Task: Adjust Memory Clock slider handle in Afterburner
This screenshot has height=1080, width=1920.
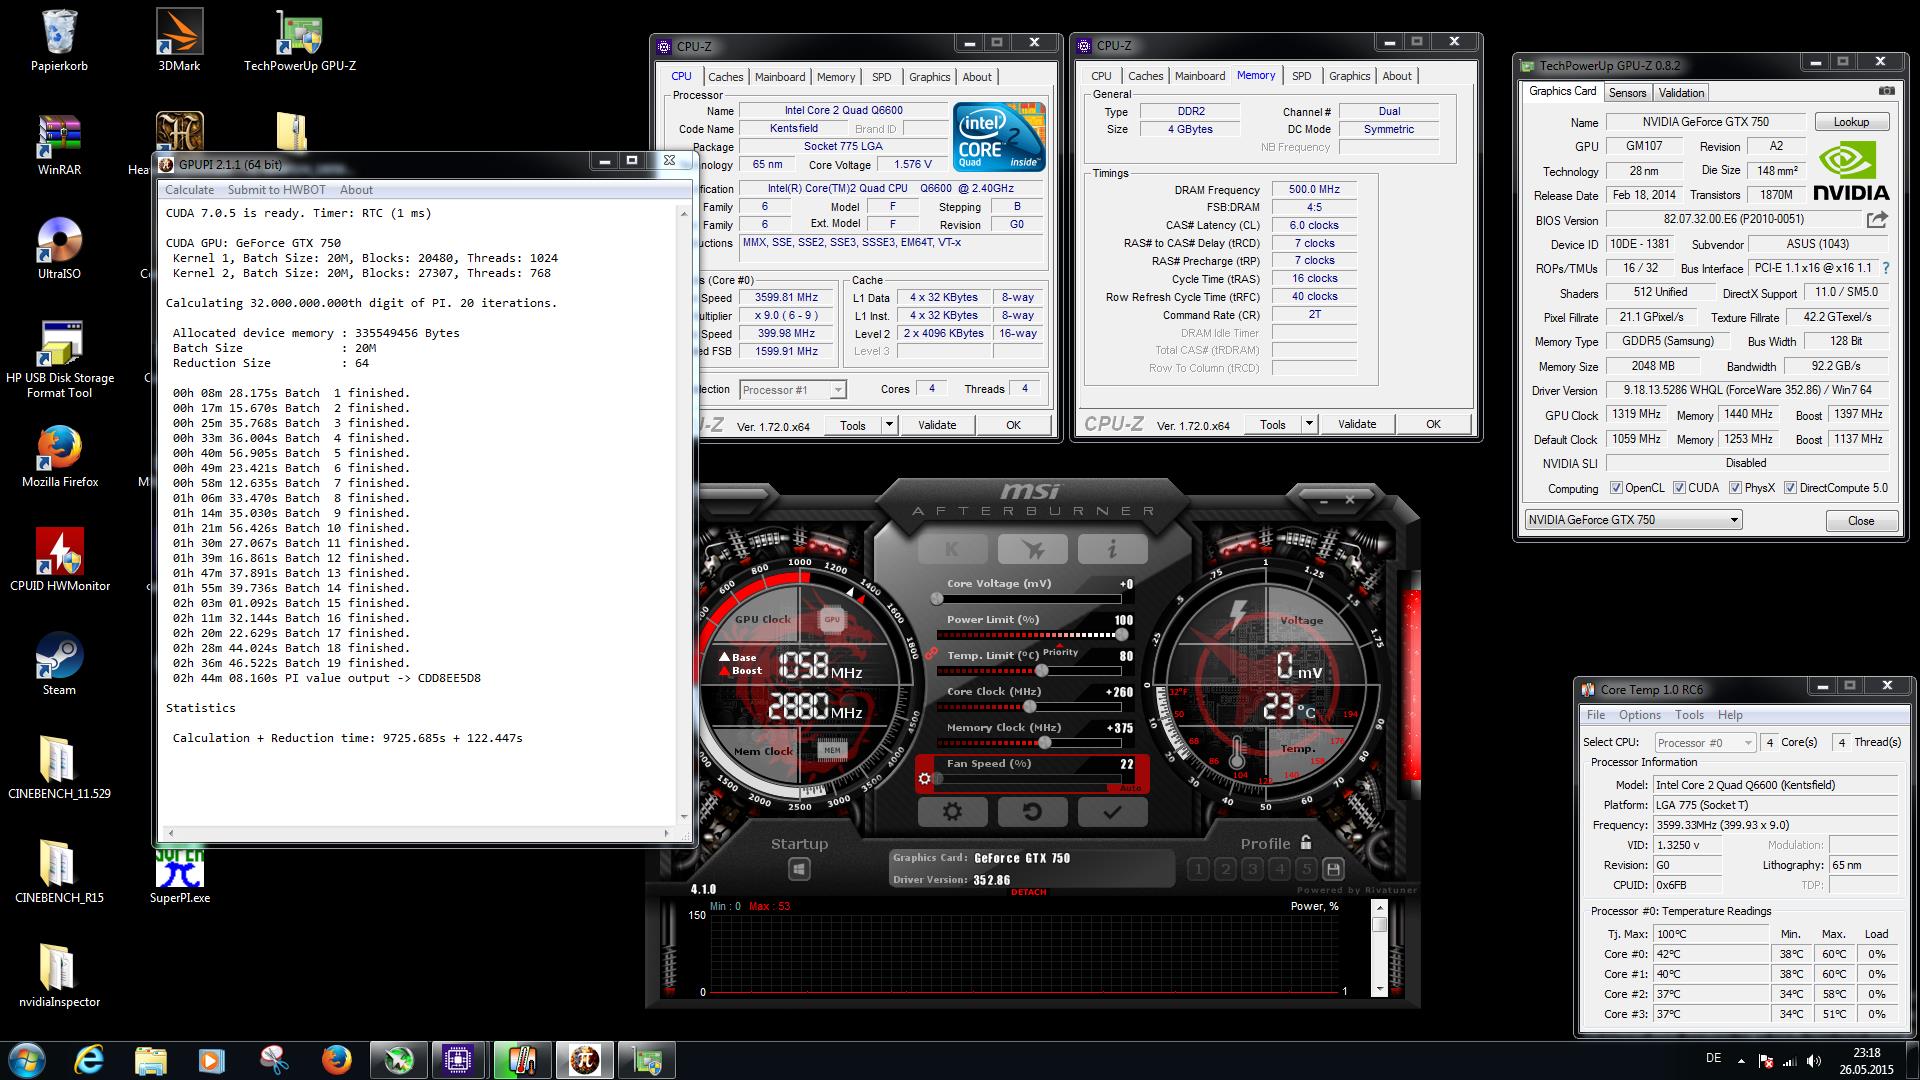Action: [1045, 743]
